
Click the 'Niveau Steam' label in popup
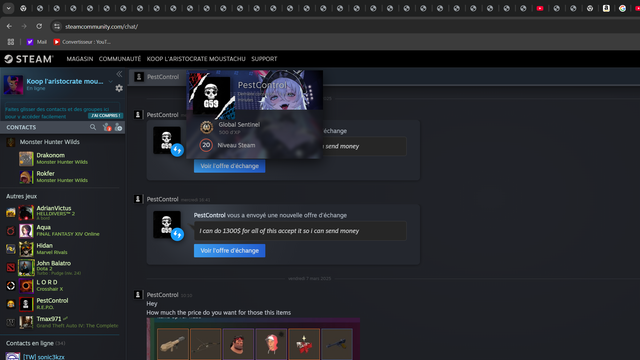tap(236, 145)
